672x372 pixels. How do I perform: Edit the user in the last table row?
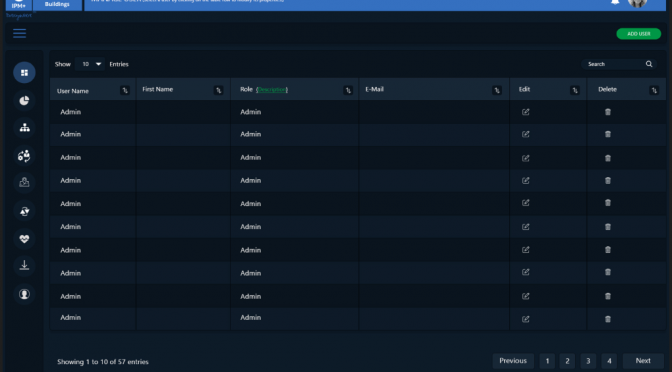tap(525, 319)
